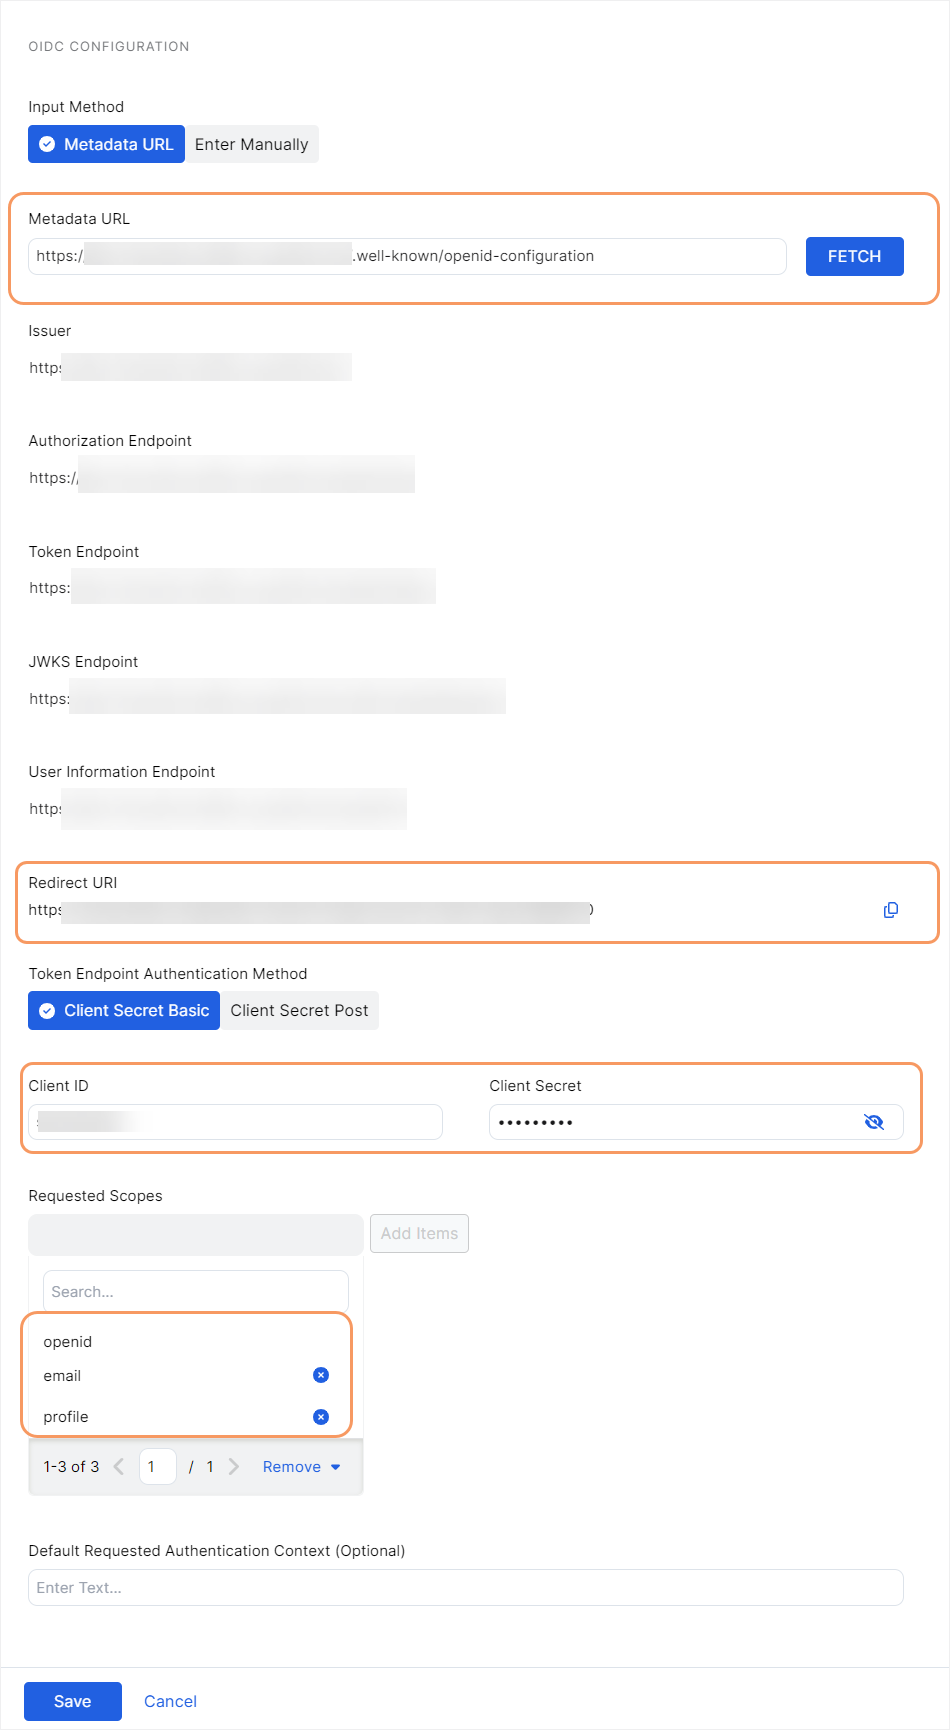Cancel the OIDC configuration
Screen dimensions: 950x1730
[x=170, y=1702]
